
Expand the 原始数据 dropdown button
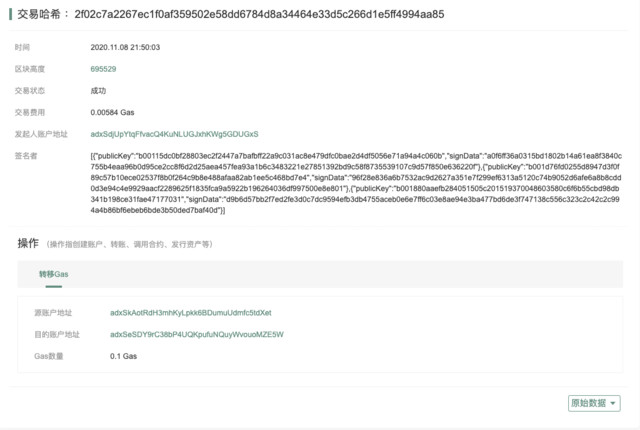(x=594, y=403)
